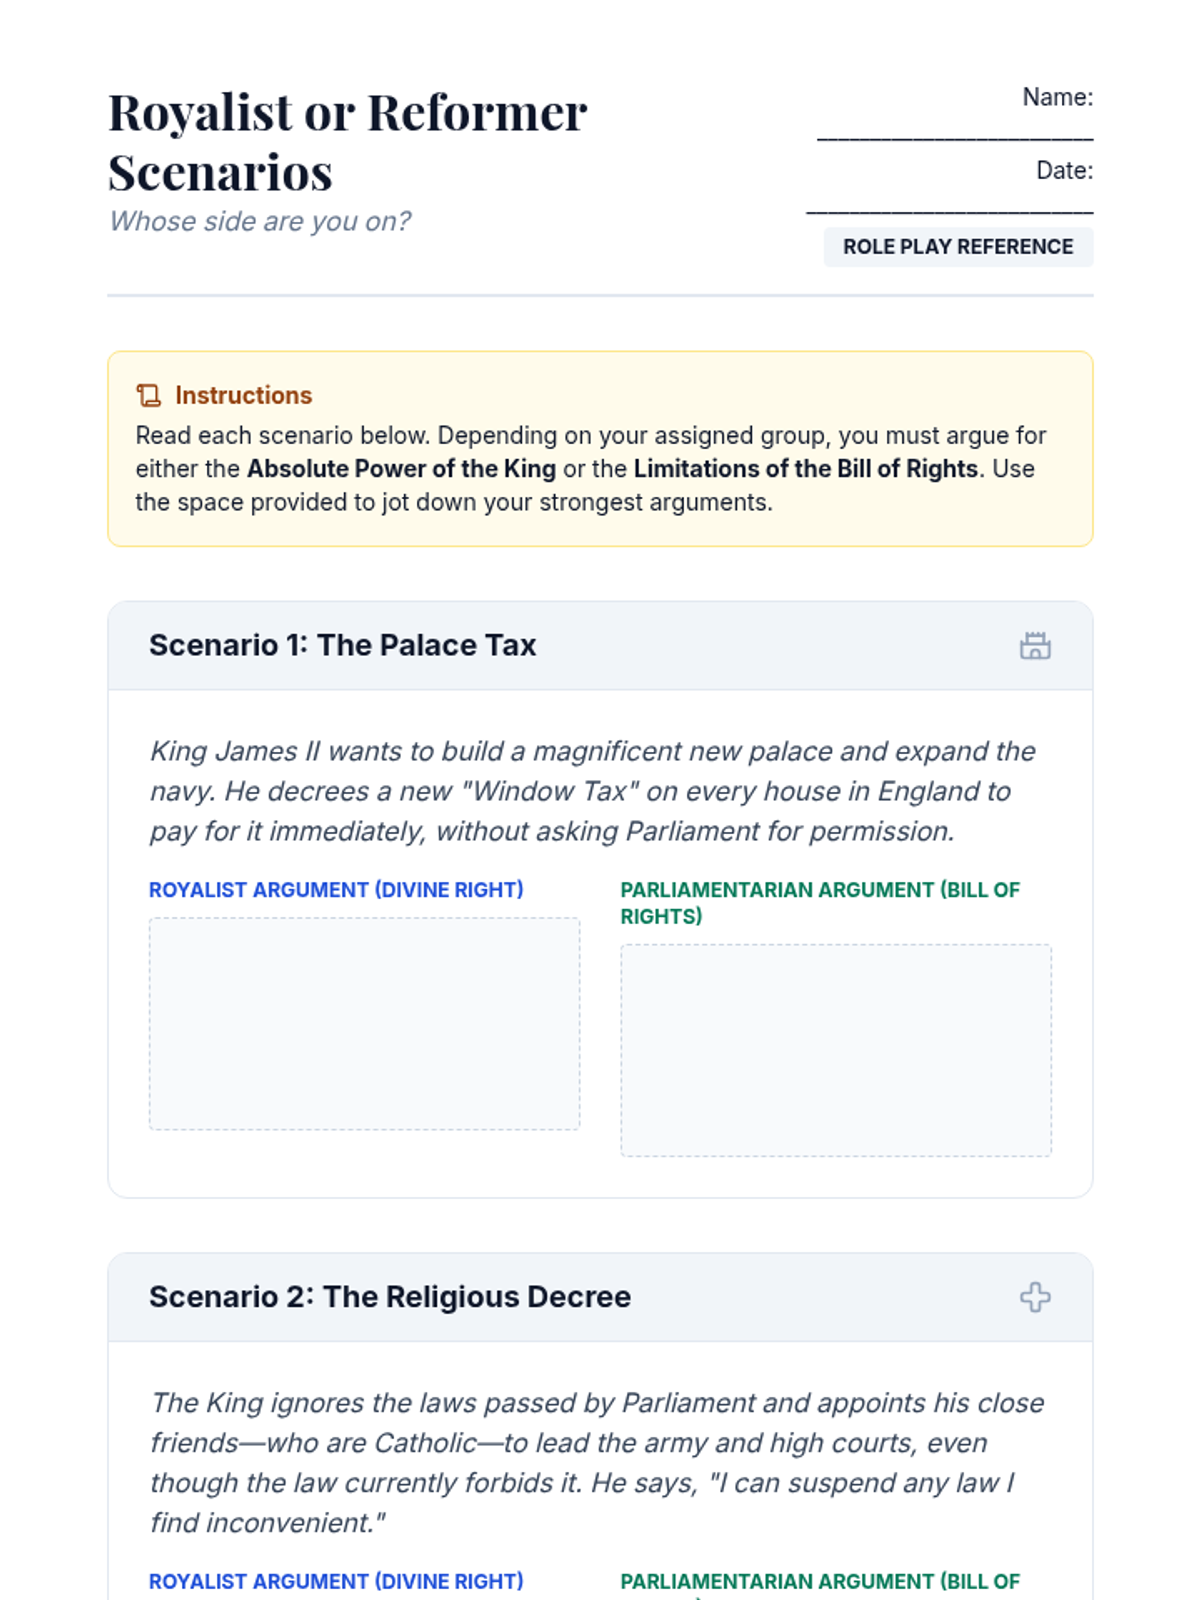Click Scenario 1 Parliamentarian argument answer box
Image resolution: width=1200 pixels, height=1600 pixels.
click(x=836, y=1050)
